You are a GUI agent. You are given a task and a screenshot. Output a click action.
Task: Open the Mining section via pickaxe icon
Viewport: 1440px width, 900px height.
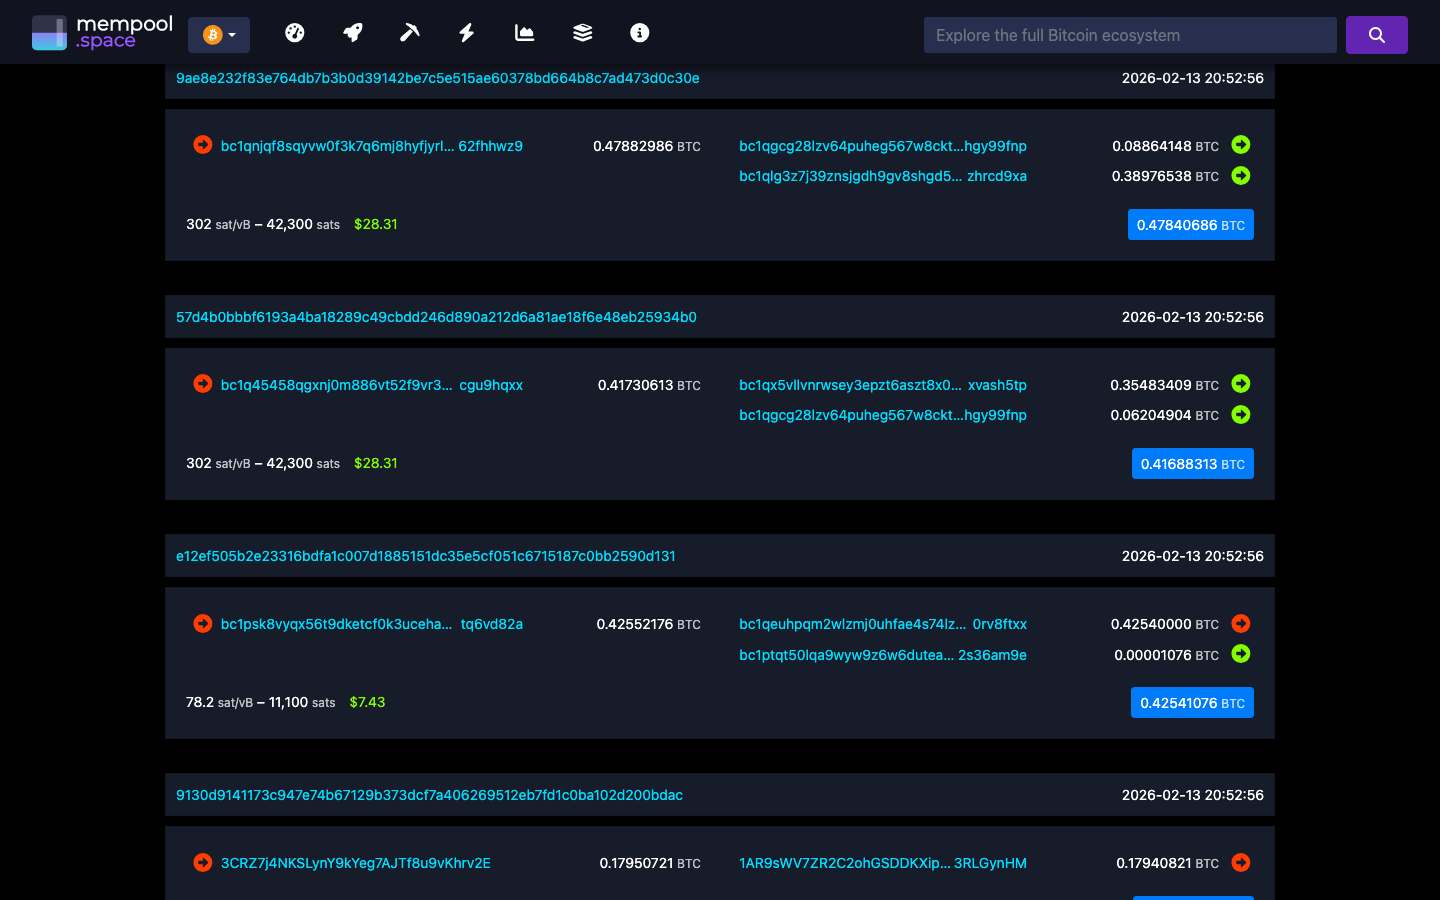coord(409,32)
